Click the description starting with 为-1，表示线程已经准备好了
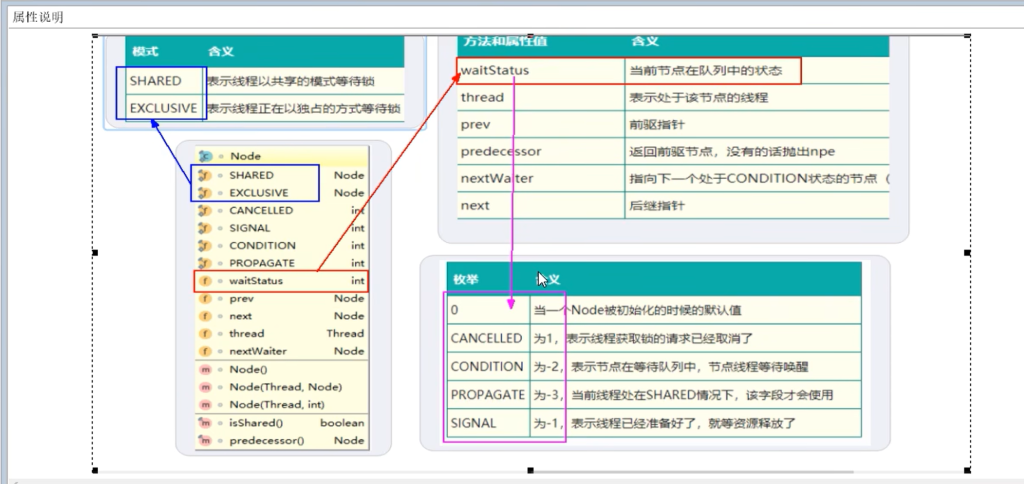This screenshot has width=1024, height=484. (665, 423)
